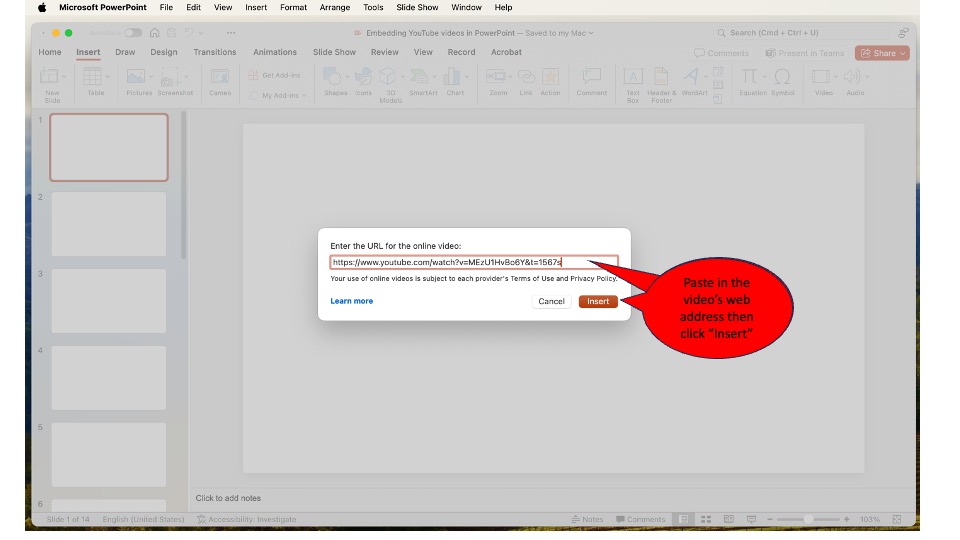This screenshot has width=960, height=540.
Task: Open Header & Footer settings
Action: (x=661, y=85)
